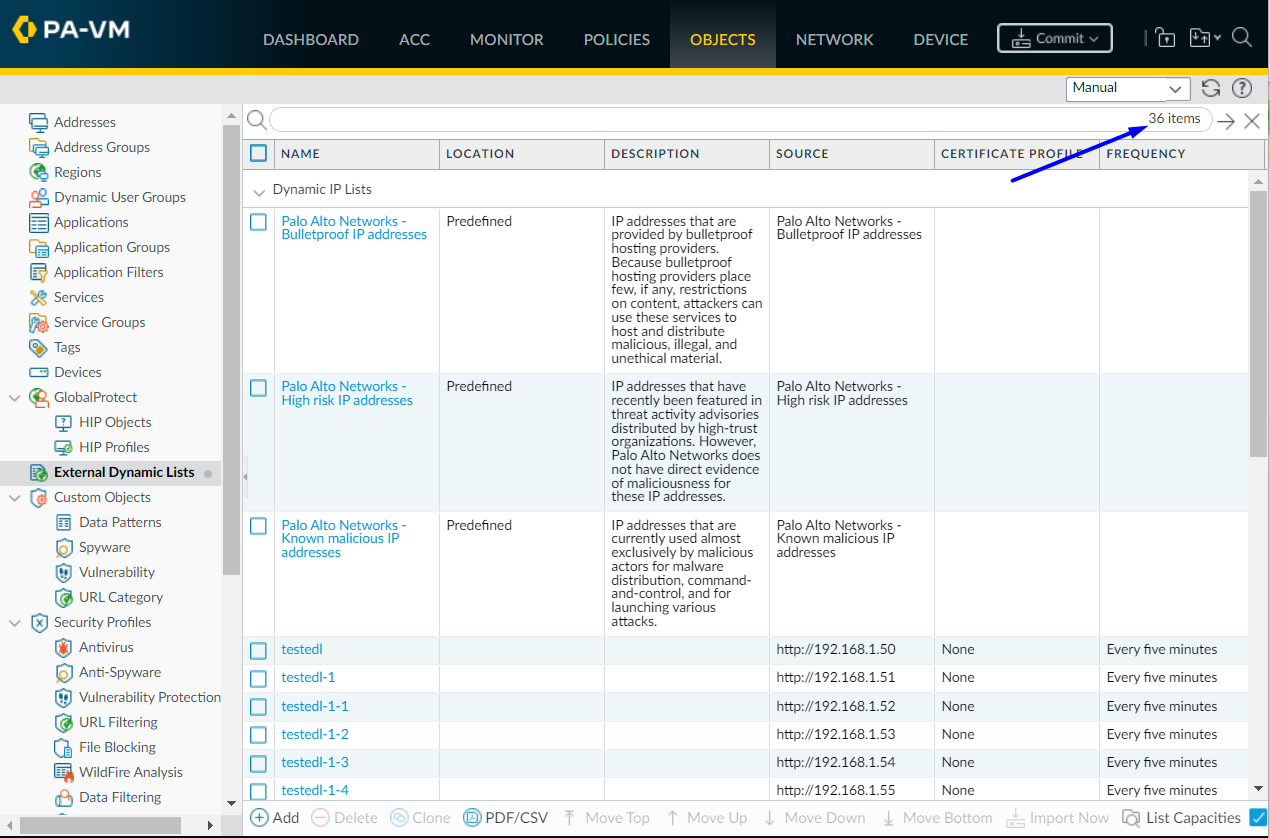
Task: Select the header checkbox to choose all rows
Action: (258, 153)
